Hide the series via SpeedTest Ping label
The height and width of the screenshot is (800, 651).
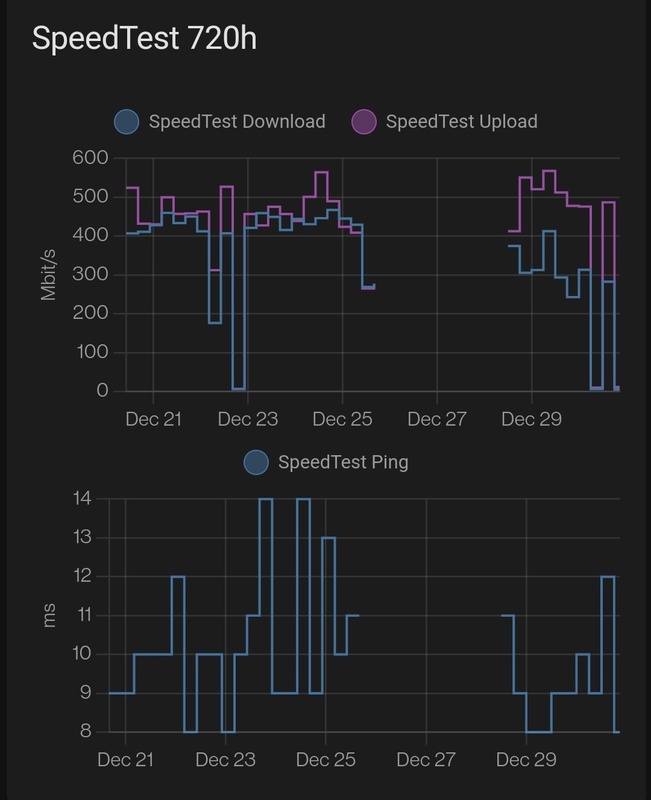343,462
